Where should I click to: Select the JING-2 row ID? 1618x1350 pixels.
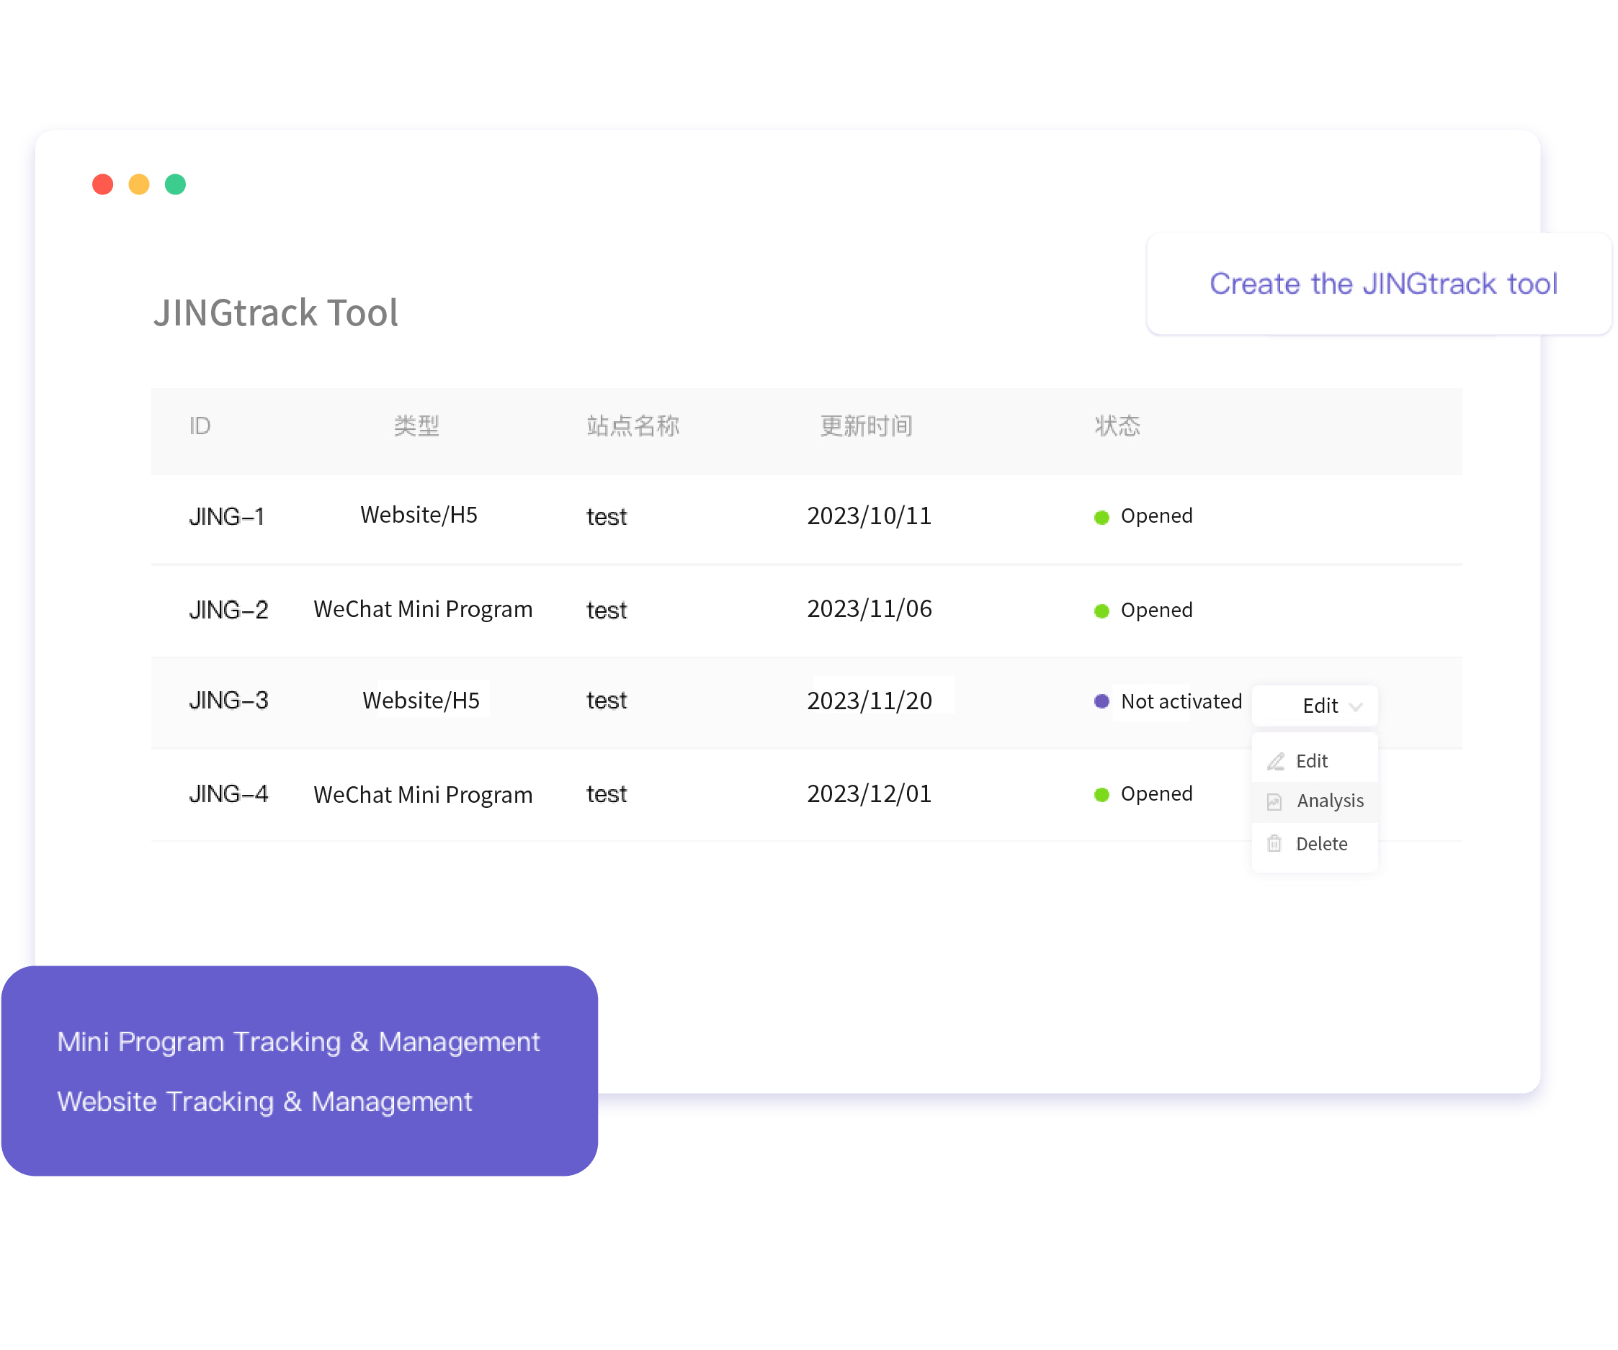(x=228, y=610)
